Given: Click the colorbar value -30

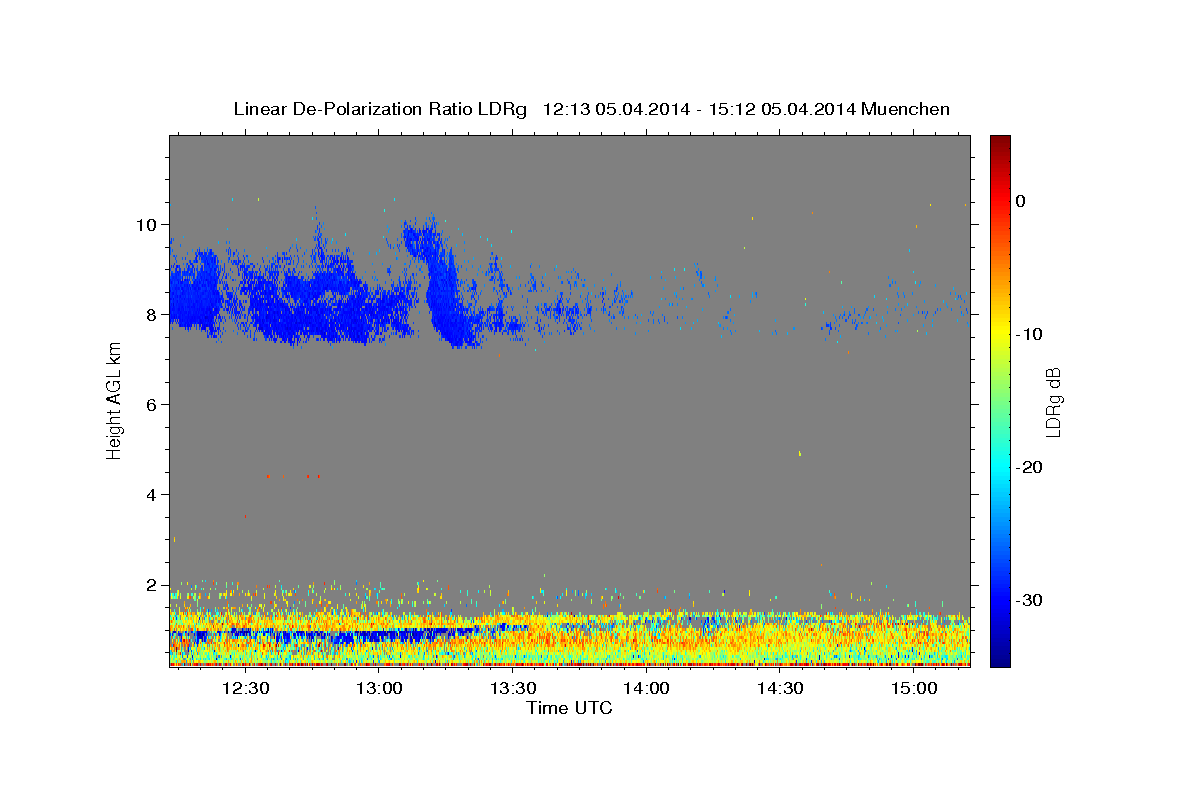Looking at the screenshot, I should [1029, 600].
